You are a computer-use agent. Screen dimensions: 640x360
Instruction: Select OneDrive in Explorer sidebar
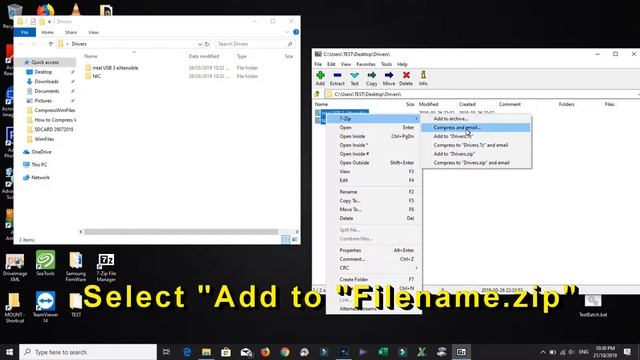(41, 152)
